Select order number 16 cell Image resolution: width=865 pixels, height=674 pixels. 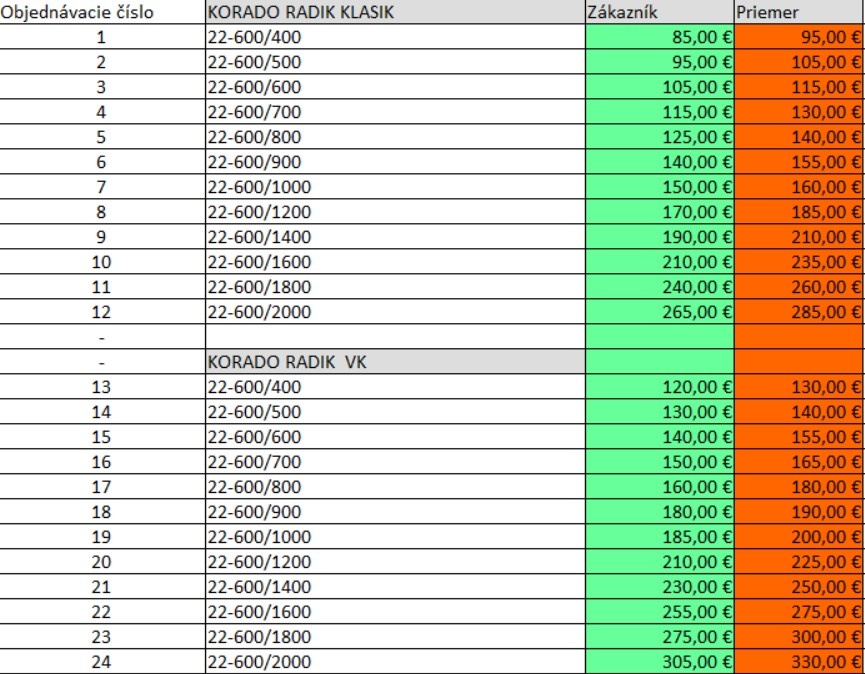coord(102,462)
